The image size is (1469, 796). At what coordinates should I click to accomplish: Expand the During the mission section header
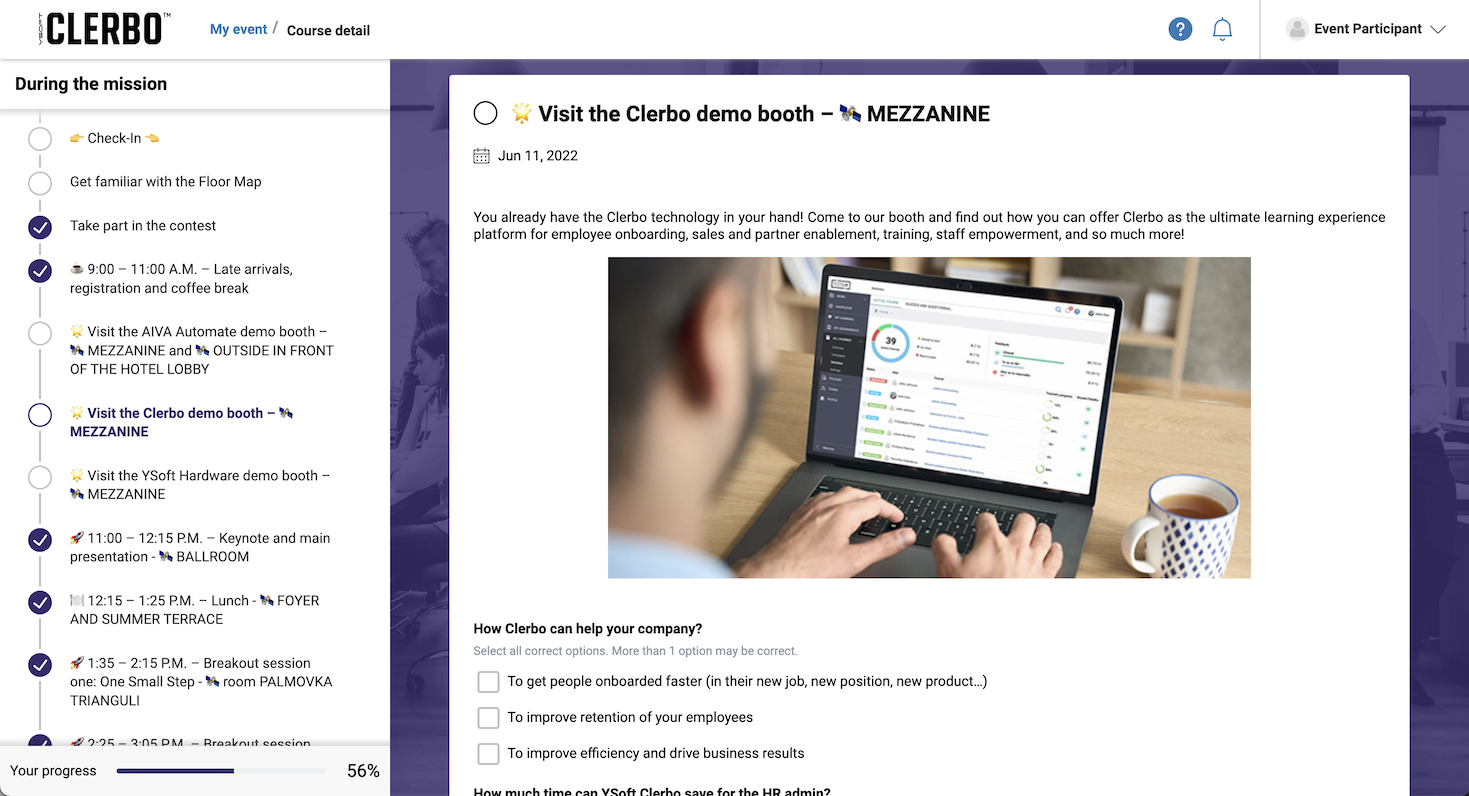(90, 84)
